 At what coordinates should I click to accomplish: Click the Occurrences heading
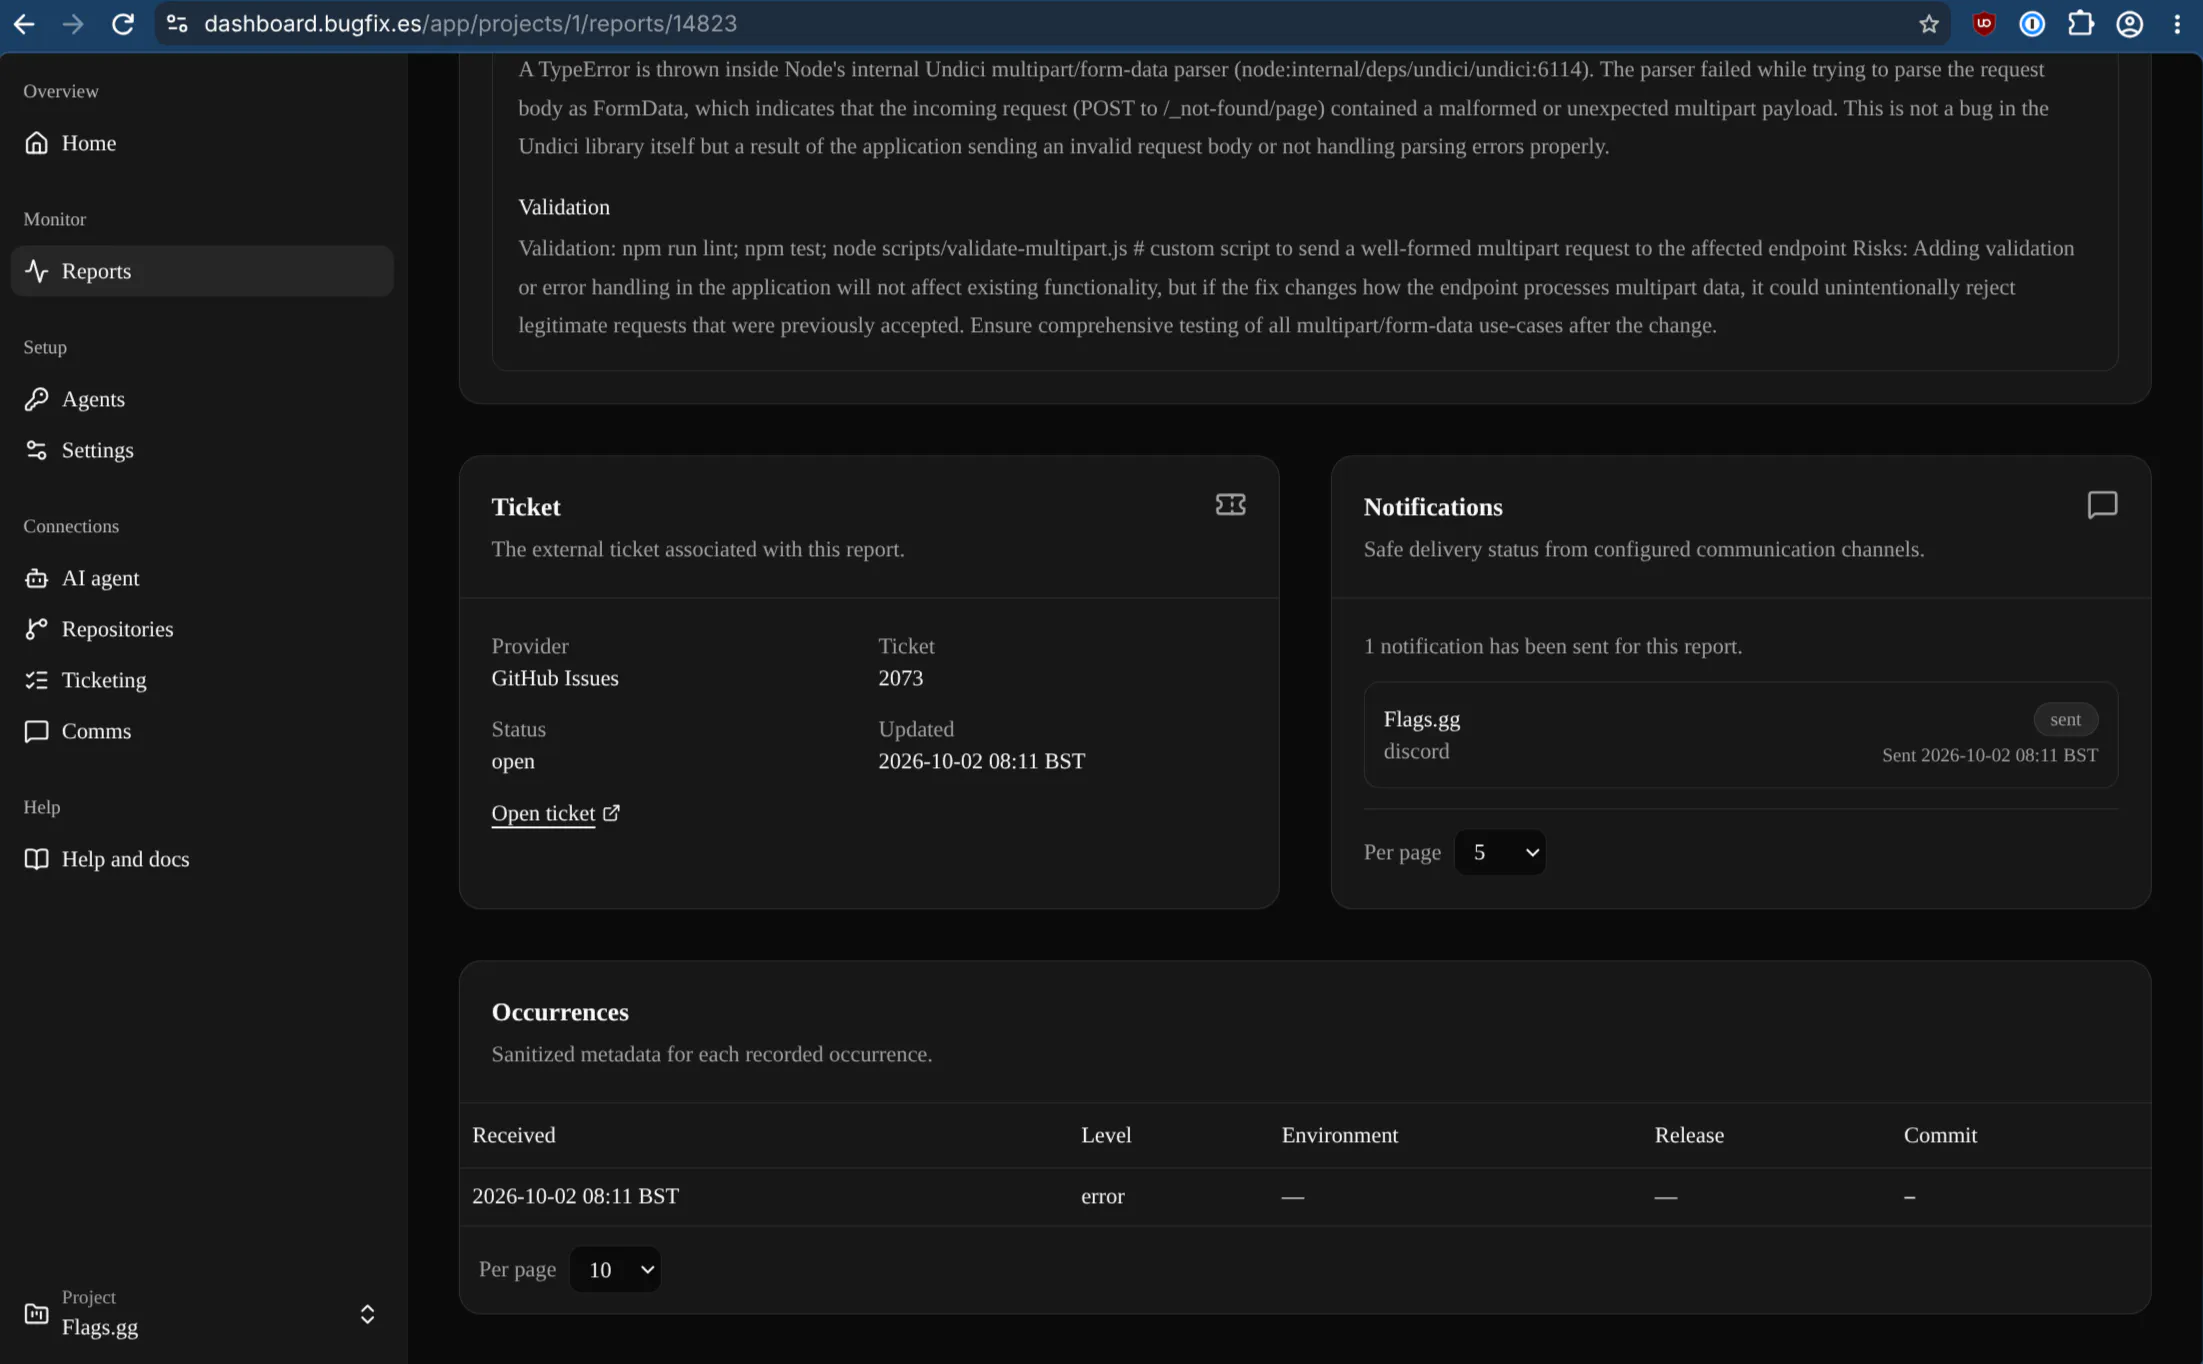tap(560, 1012)
